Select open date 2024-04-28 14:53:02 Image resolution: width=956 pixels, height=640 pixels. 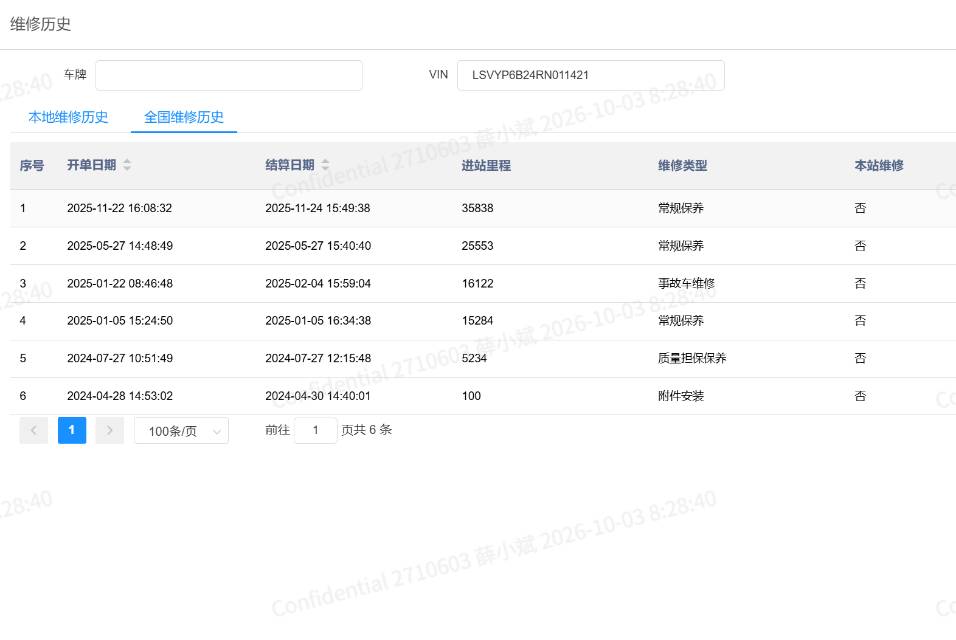(120, 396)
